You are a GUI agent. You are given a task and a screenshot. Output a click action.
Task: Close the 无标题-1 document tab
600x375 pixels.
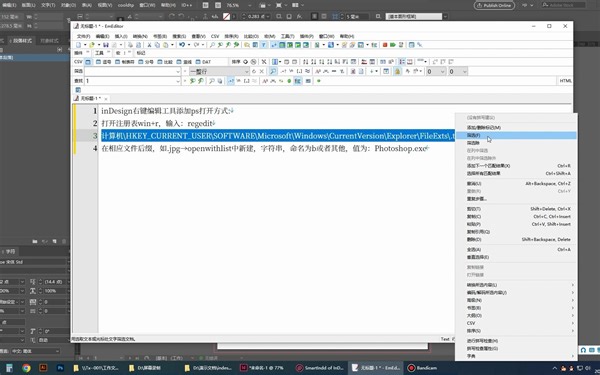click(x=106, y=99)
